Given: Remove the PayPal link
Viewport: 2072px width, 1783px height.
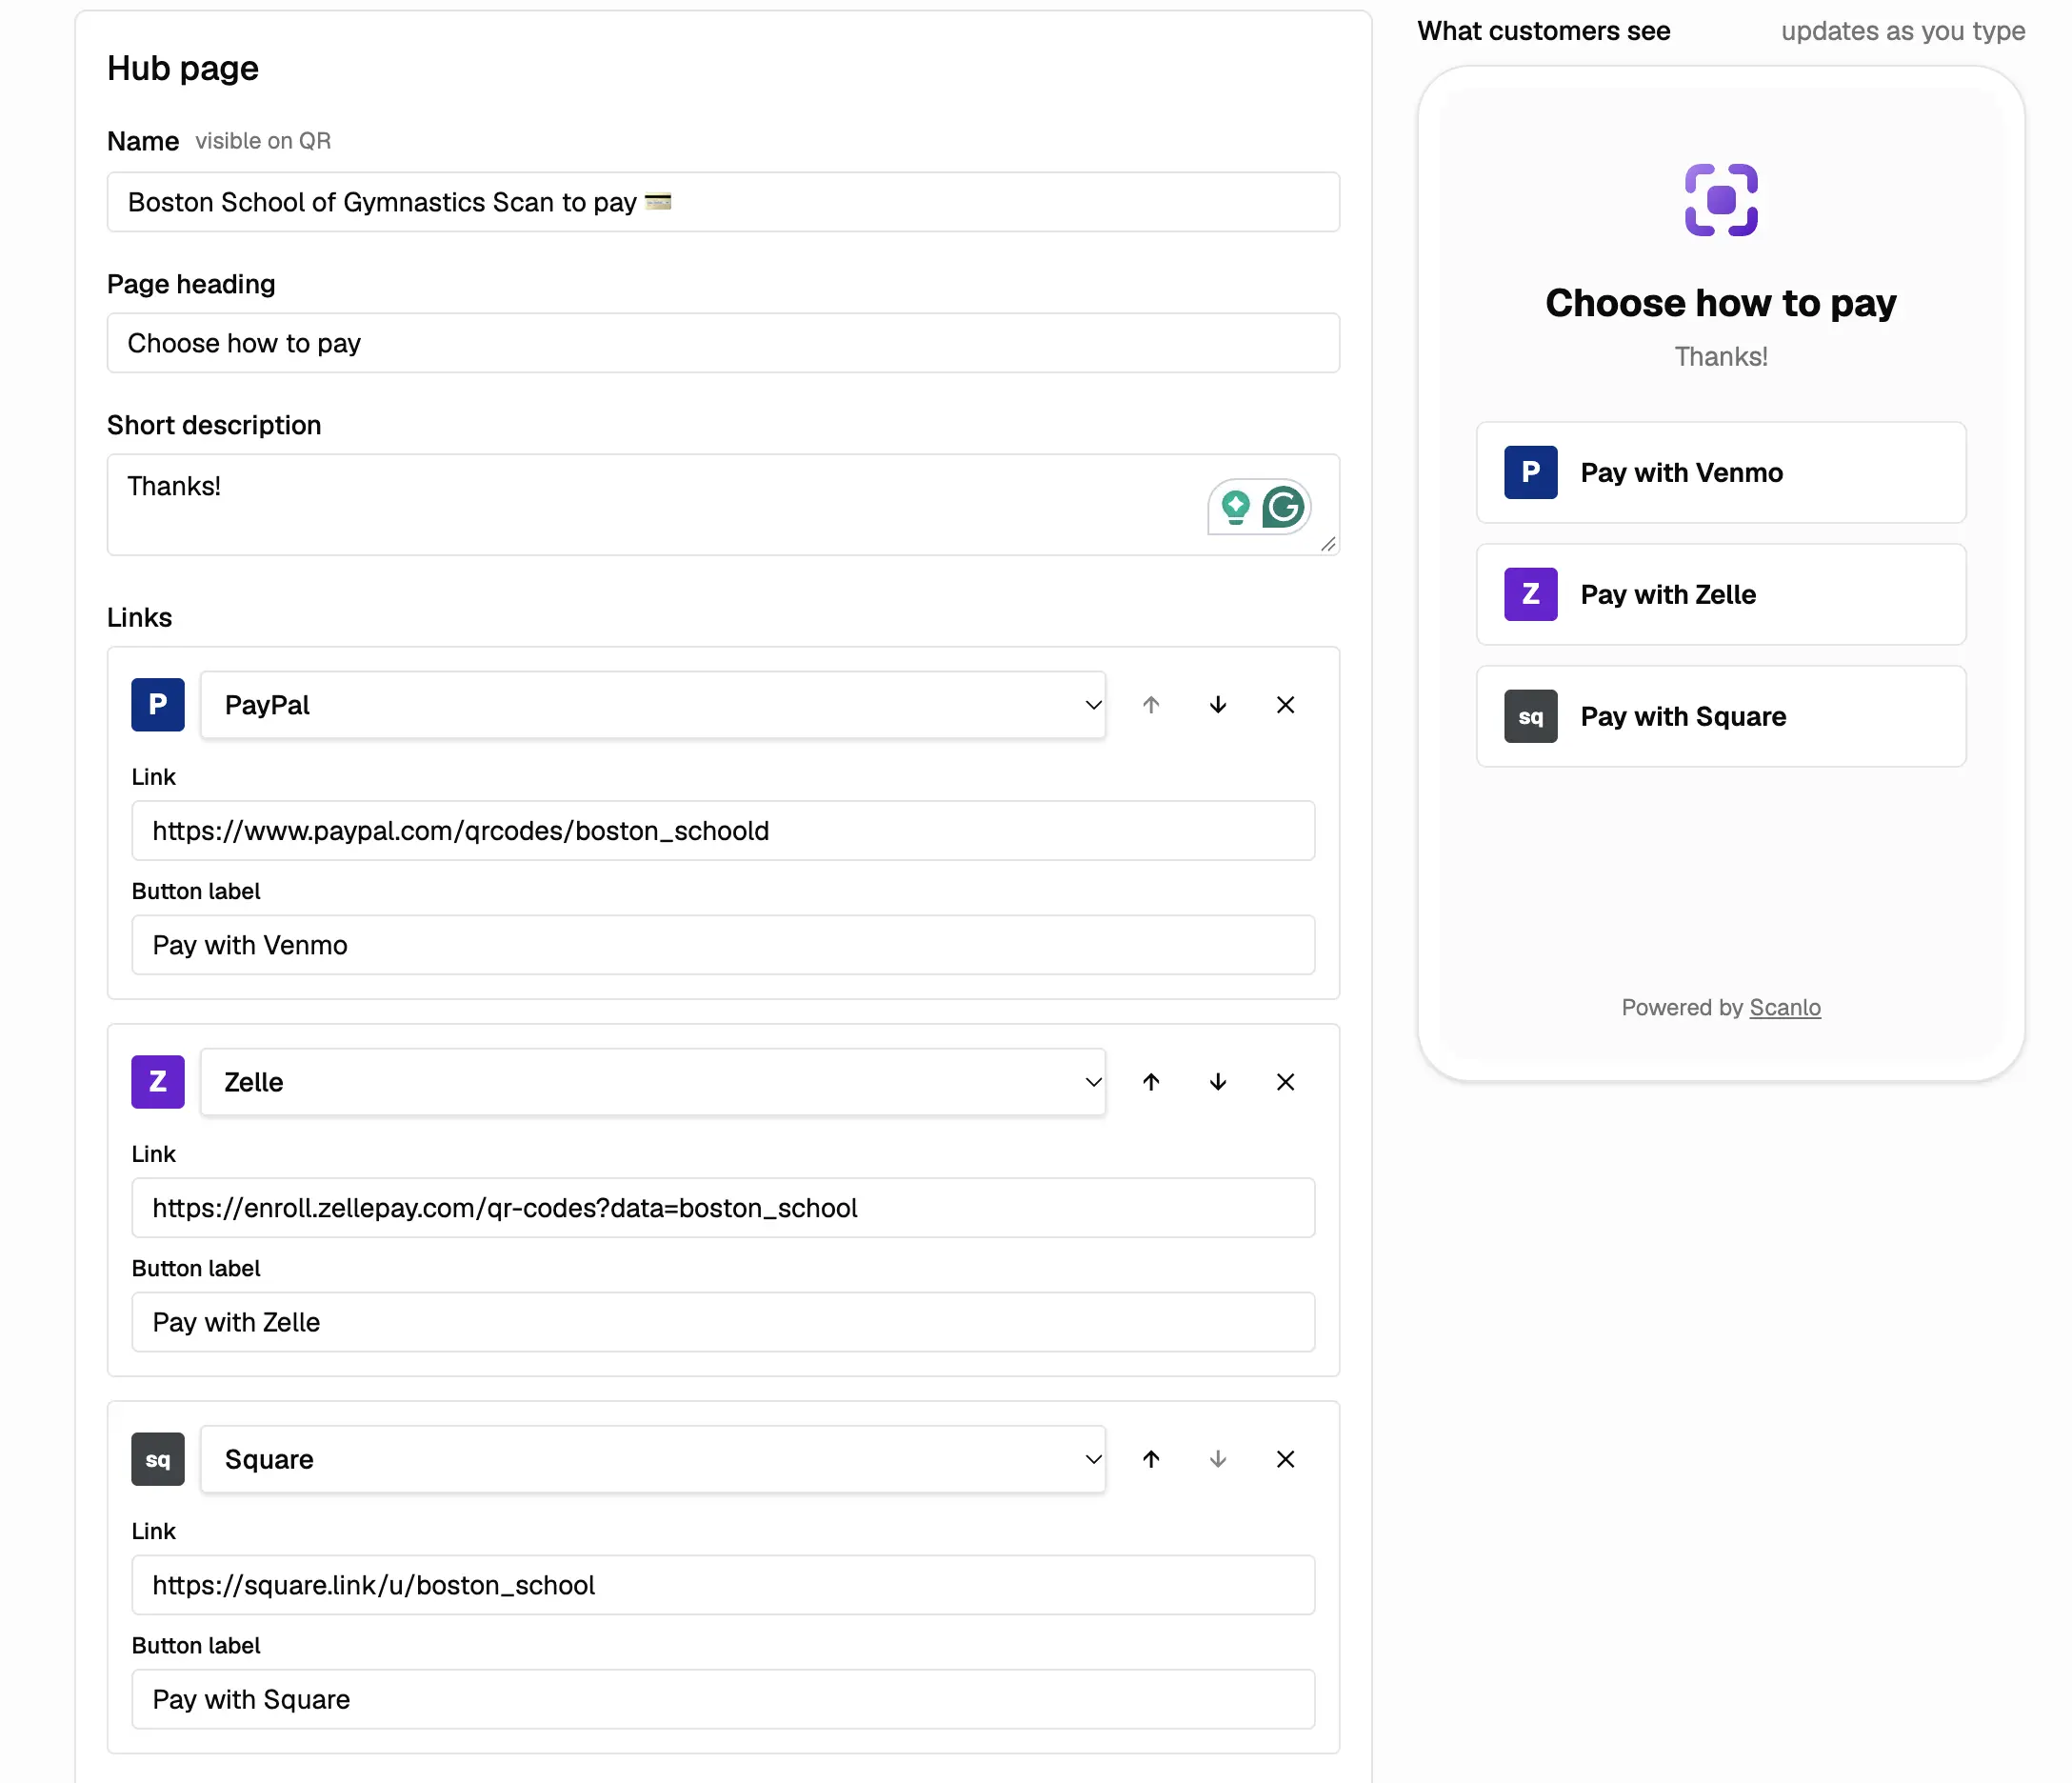Looking at the screenshot, I should tap(1286, 705).
